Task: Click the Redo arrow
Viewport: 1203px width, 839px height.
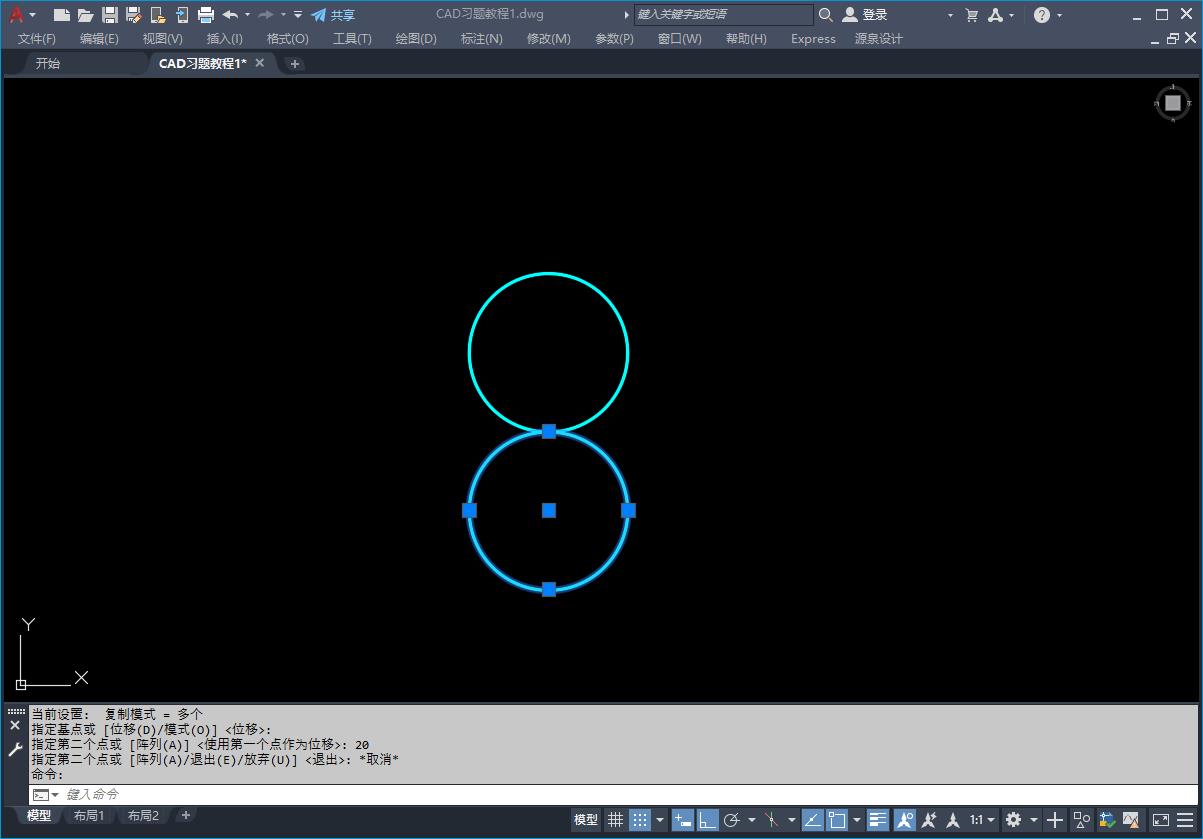Action: point(266,15)
